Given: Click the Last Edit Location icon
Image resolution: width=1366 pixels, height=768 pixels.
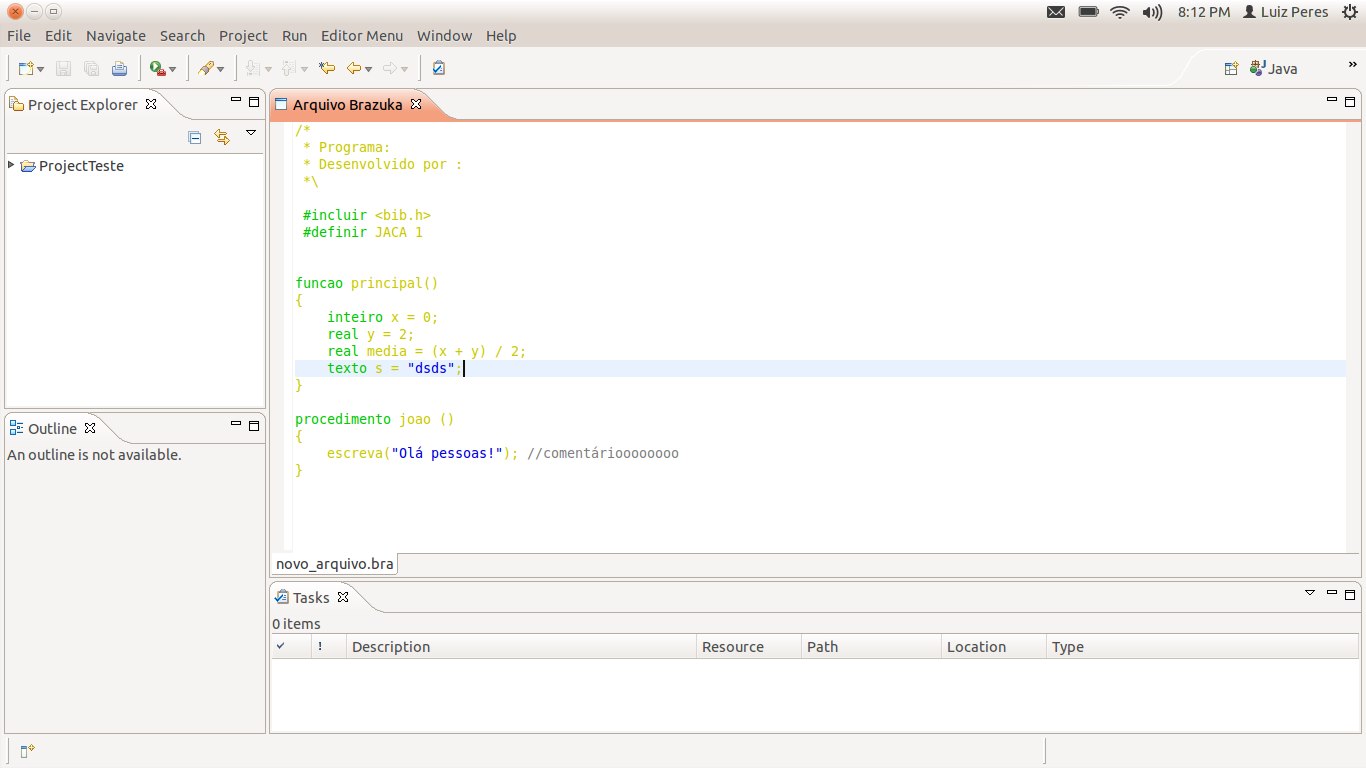Looking at the screenshot, I should tap(326, 69).
